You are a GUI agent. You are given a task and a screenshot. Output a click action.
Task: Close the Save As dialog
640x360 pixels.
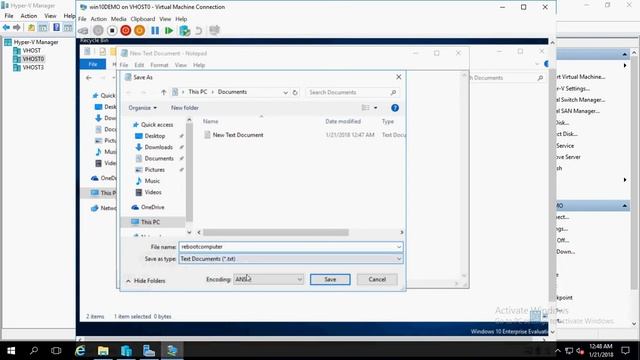click(x=399, y=77)
